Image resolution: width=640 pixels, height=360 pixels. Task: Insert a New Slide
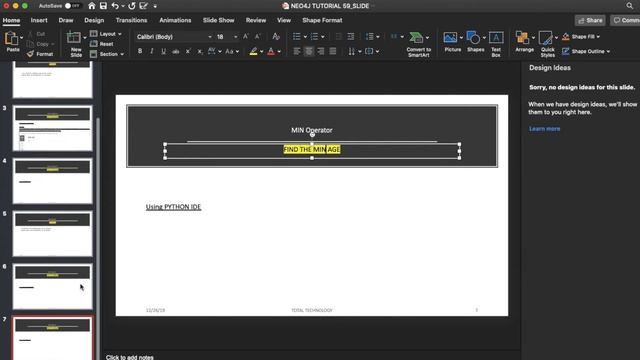(76, 44)
